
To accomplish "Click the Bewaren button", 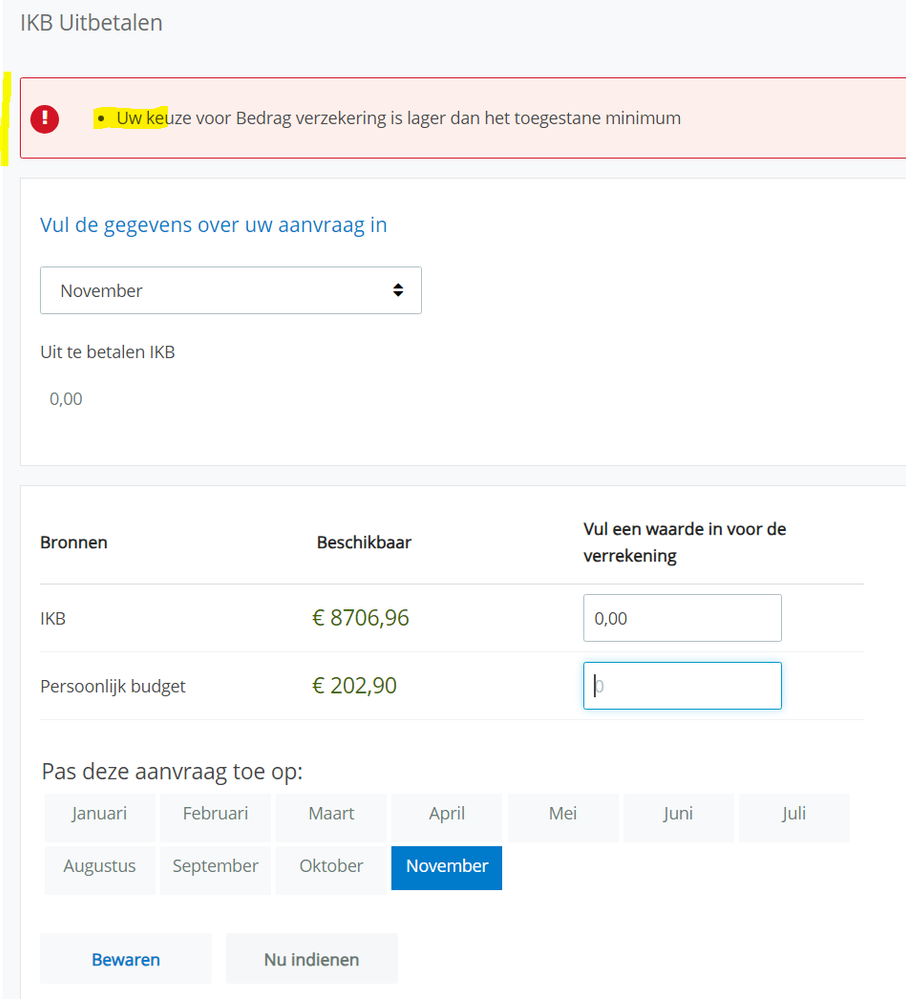I will pyautogui.click(x=125, y=957).
